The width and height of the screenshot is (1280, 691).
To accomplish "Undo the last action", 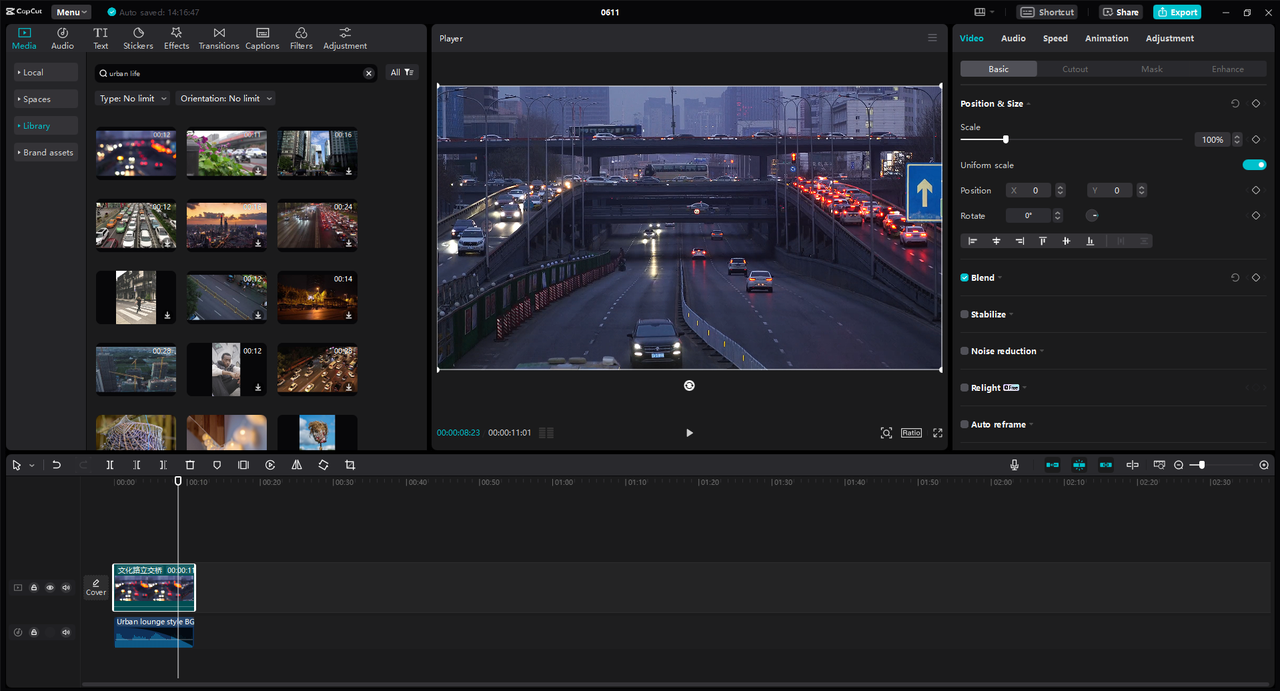I will 57,465.
